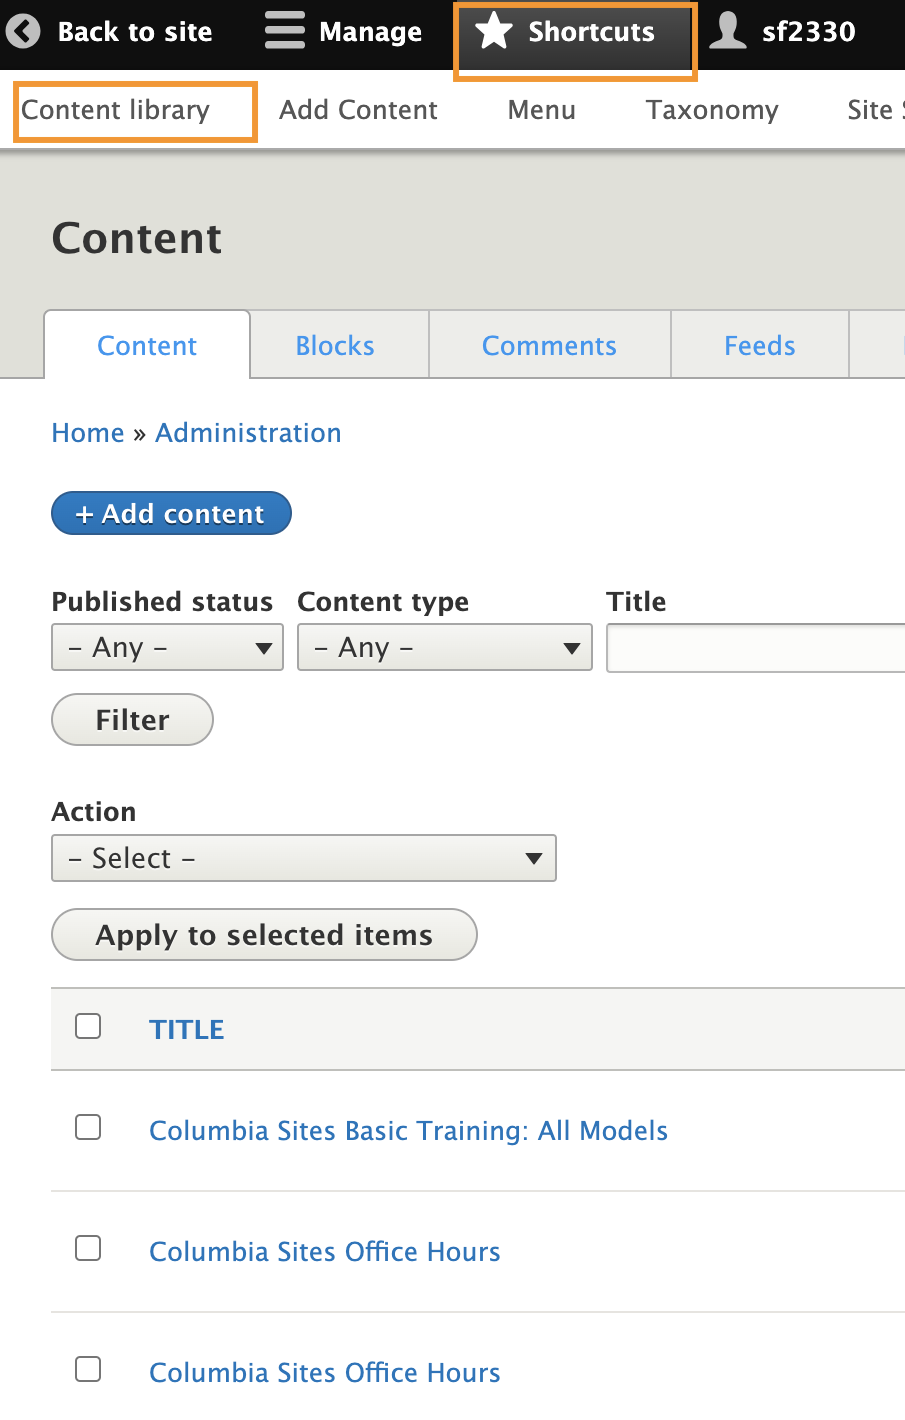Open the Published status dropdown

coord(167,648)
